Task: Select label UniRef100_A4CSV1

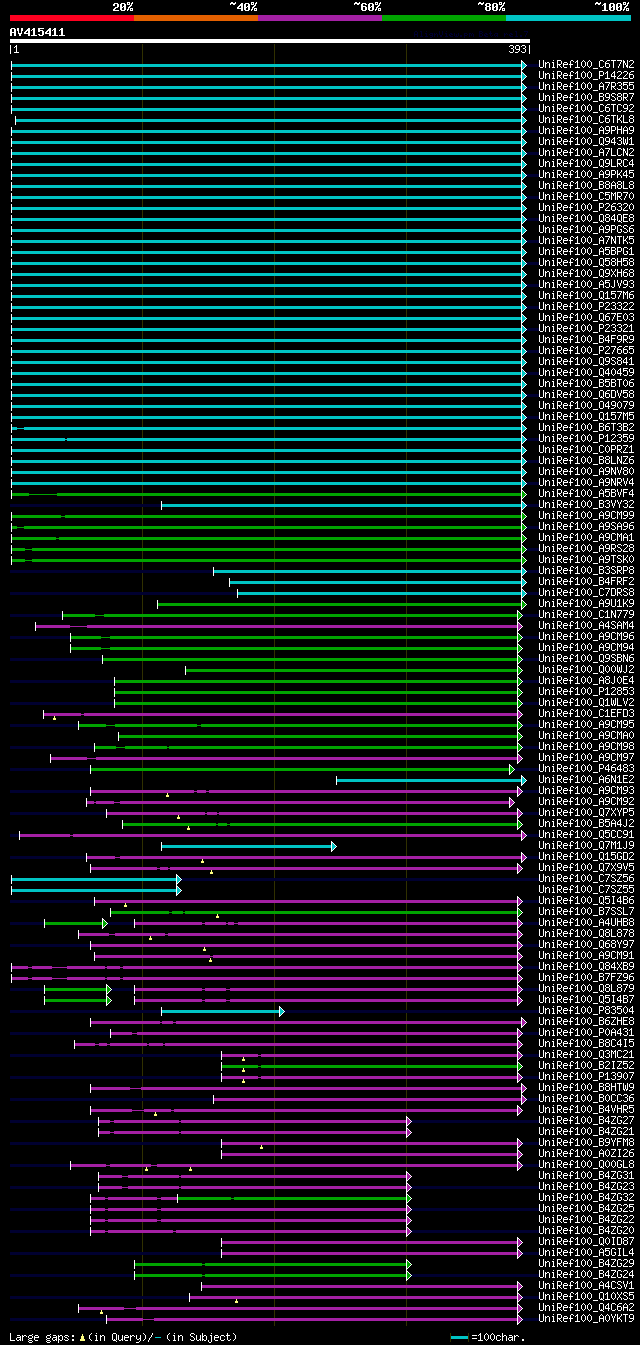Action: pyautogui.click(x=586, y=1285)
